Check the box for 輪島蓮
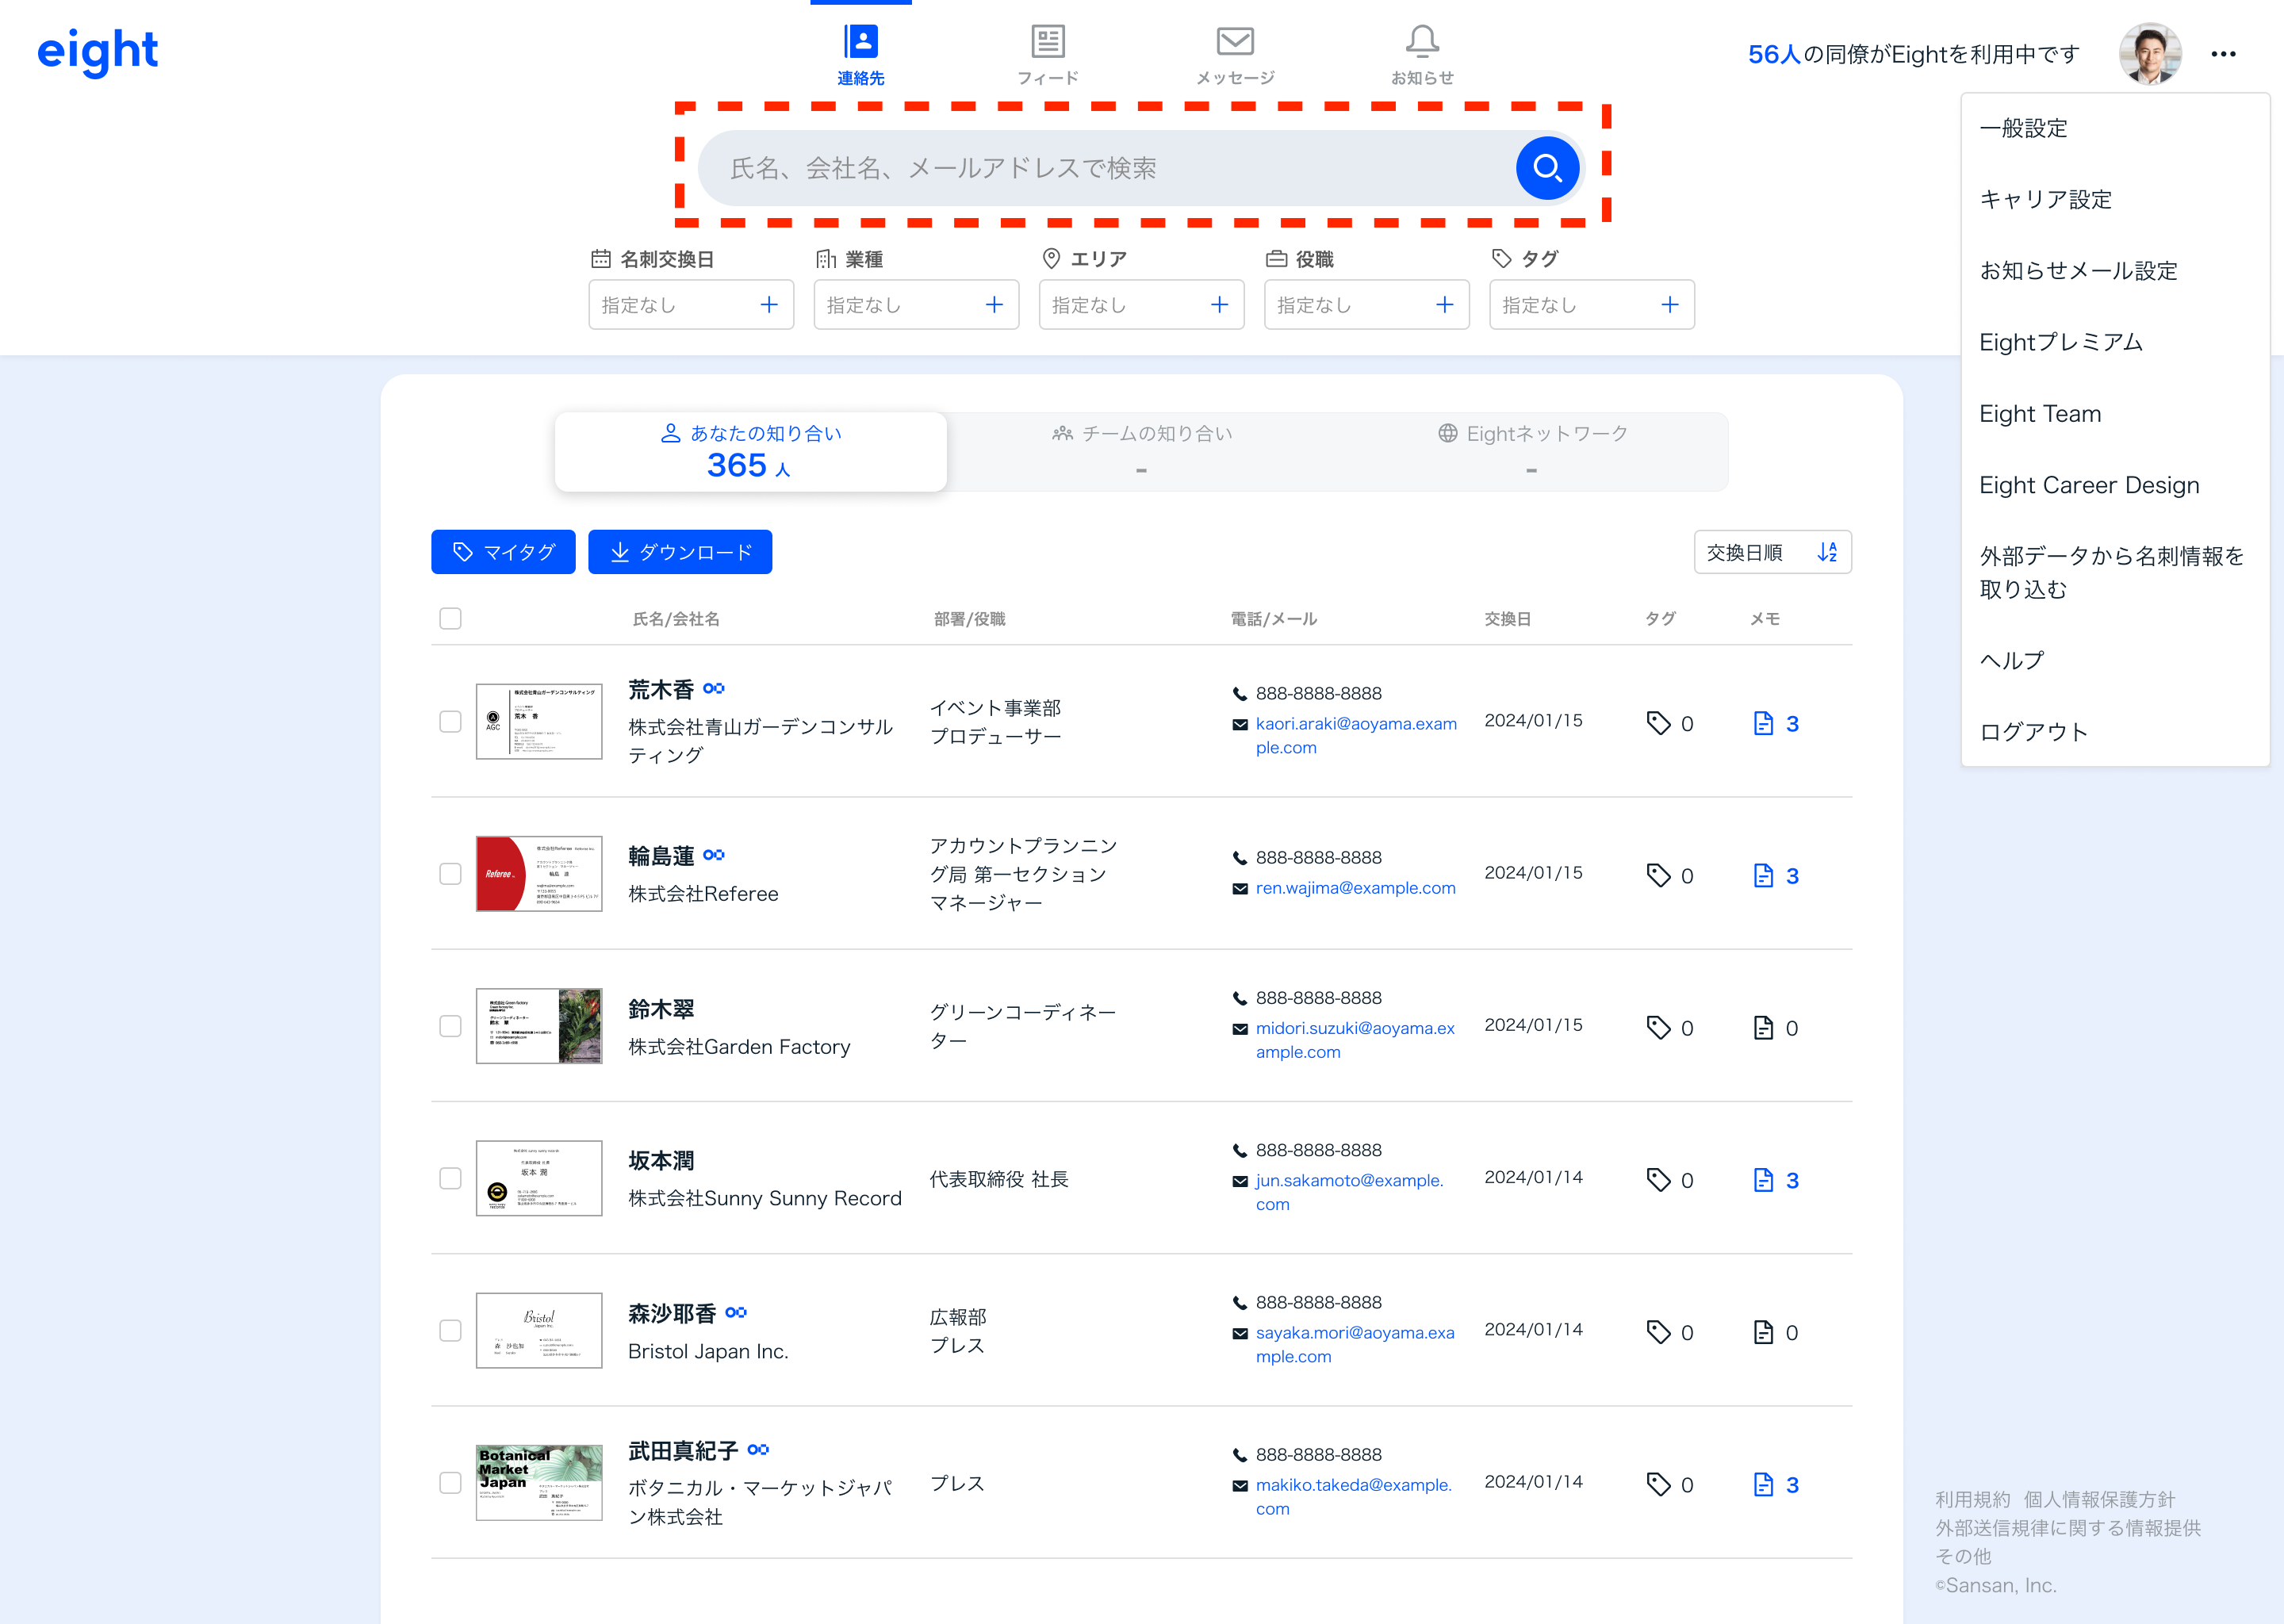Screen dimensions: 2284x1624 450,874
